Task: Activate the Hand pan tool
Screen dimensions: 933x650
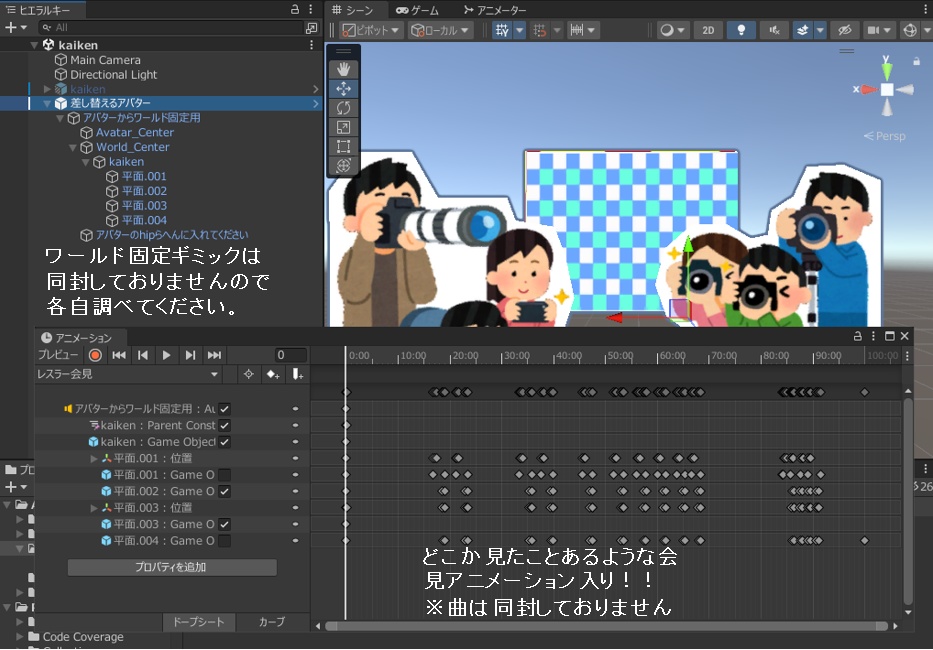Action: (343, 68)
